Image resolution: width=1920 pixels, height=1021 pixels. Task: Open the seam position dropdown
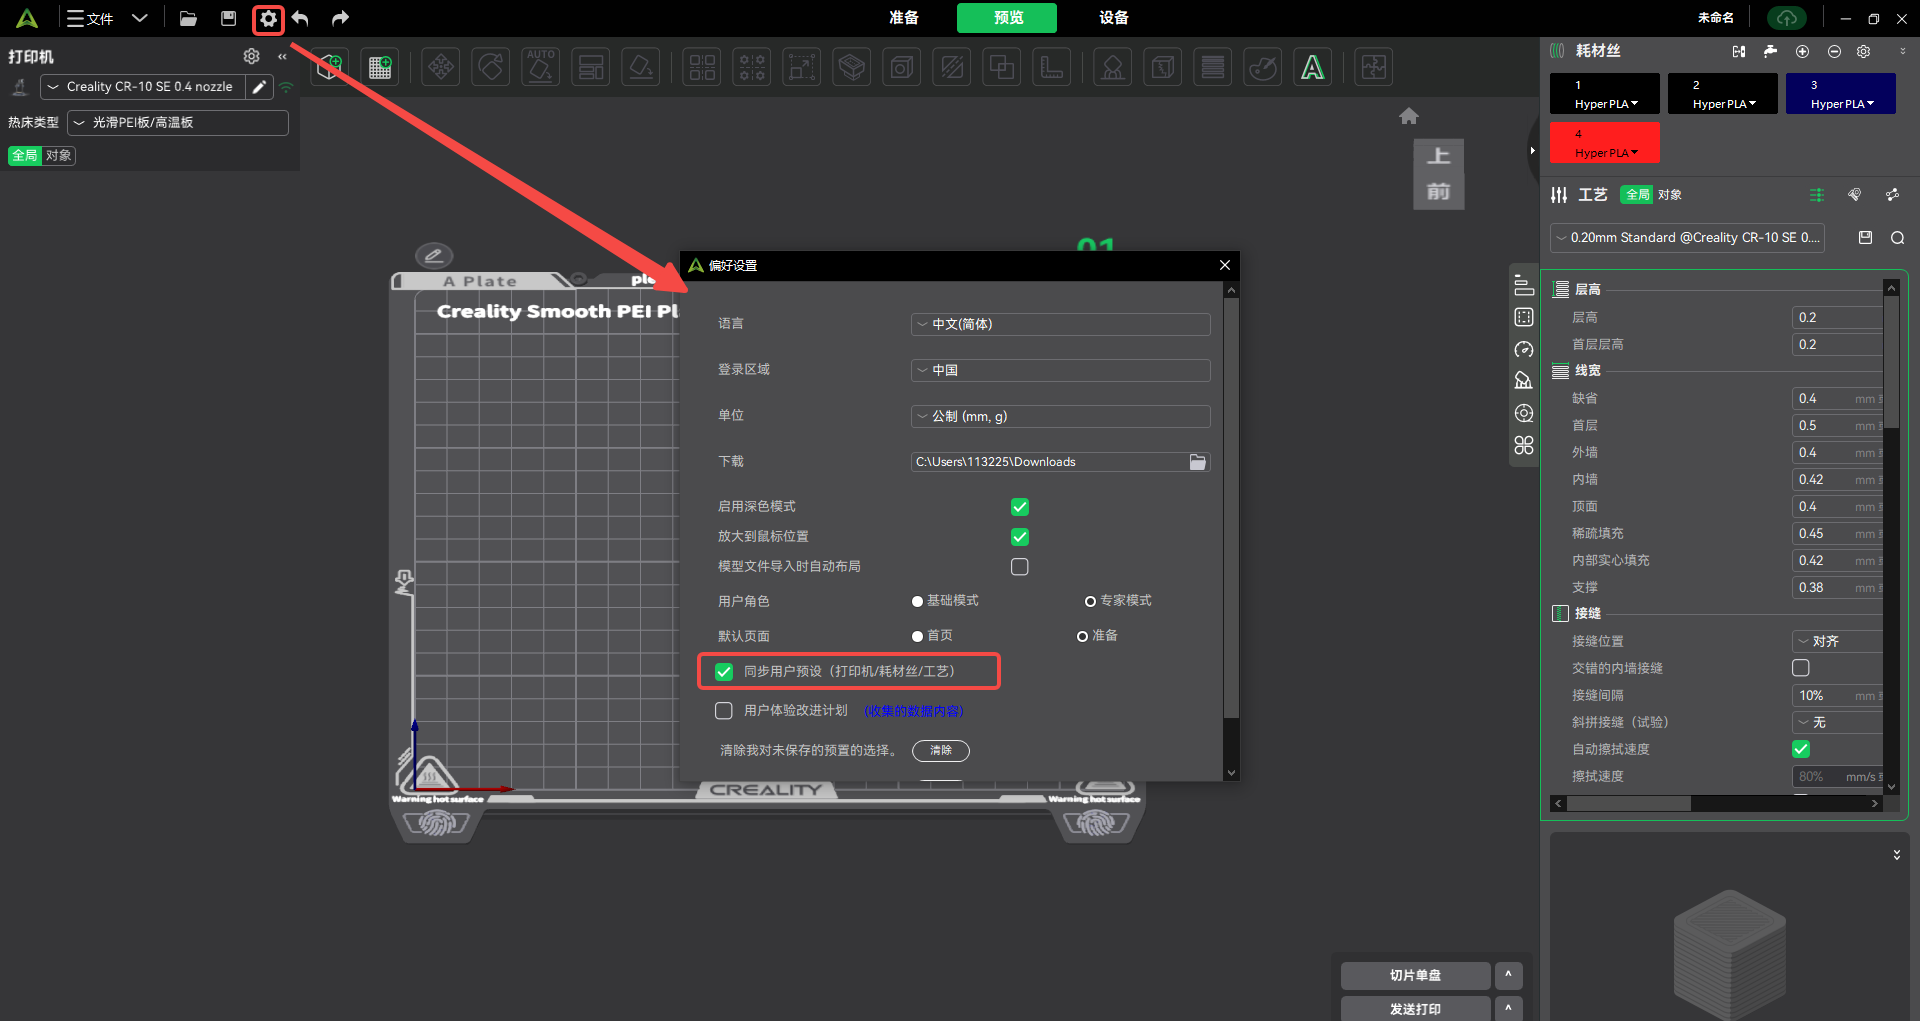(x=1837, y=641)
